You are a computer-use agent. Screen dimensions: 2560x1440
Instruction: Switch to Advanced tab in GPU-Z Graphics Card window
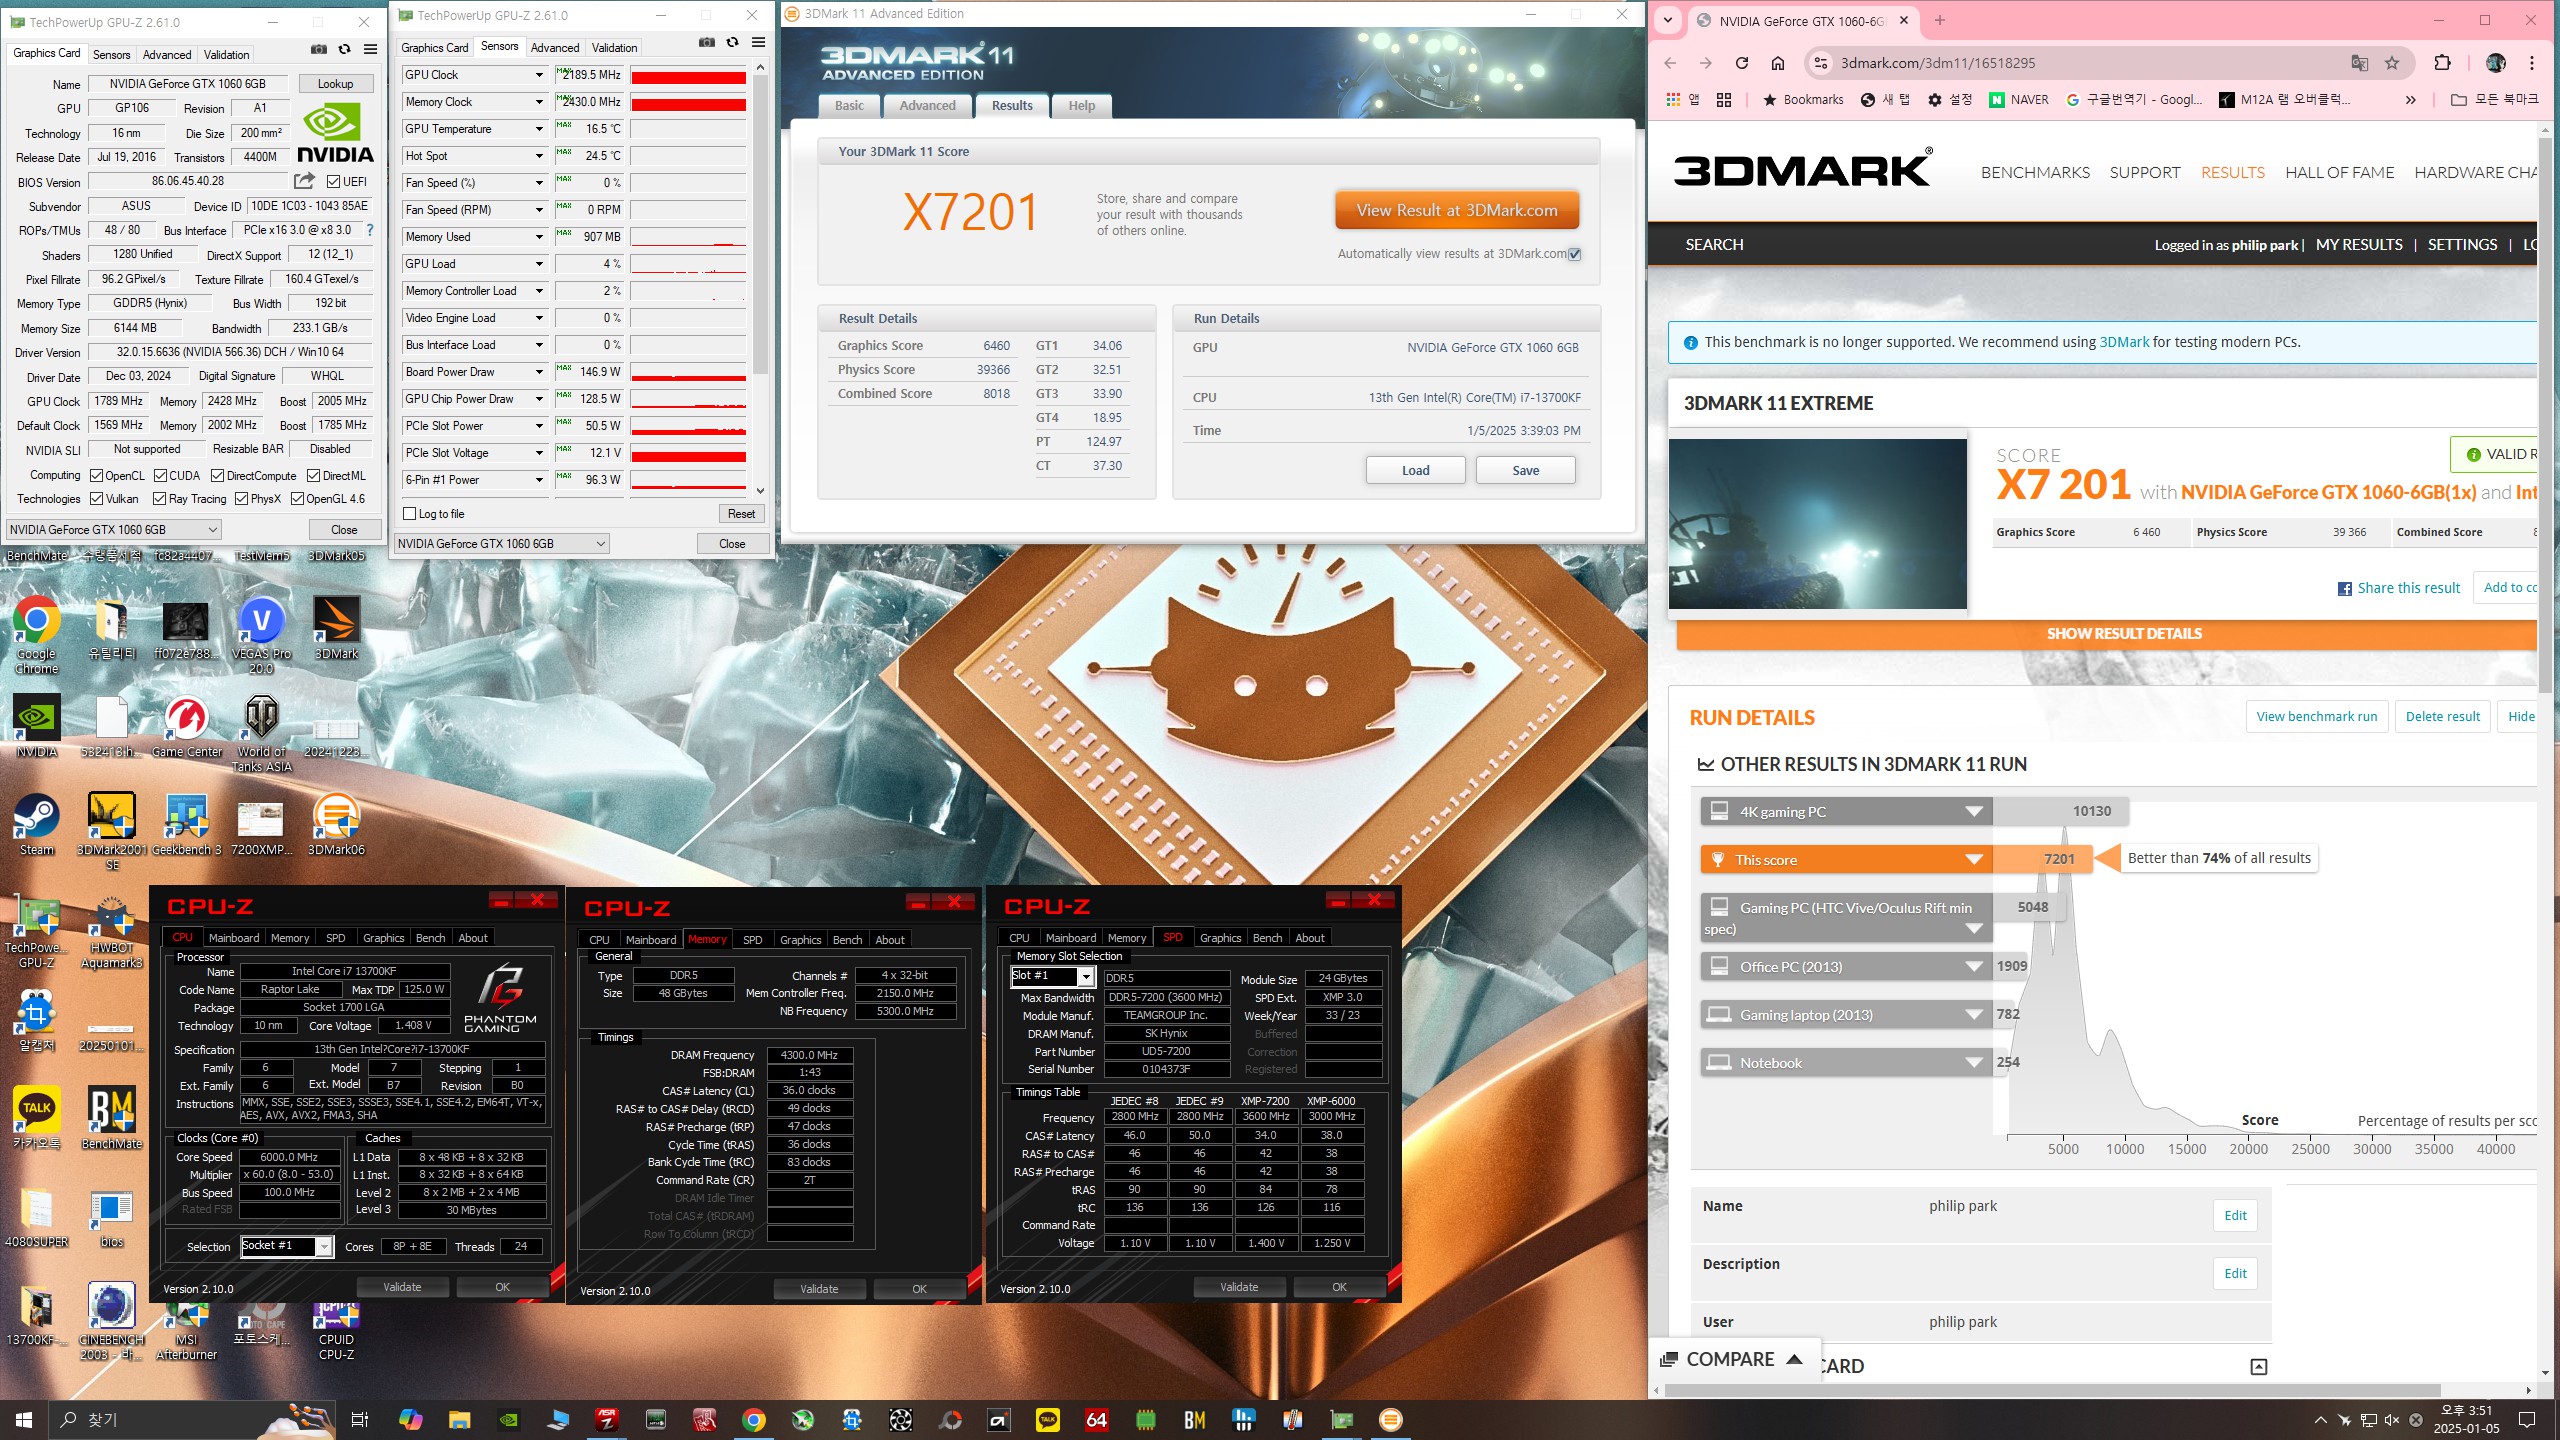pos(167,55)
